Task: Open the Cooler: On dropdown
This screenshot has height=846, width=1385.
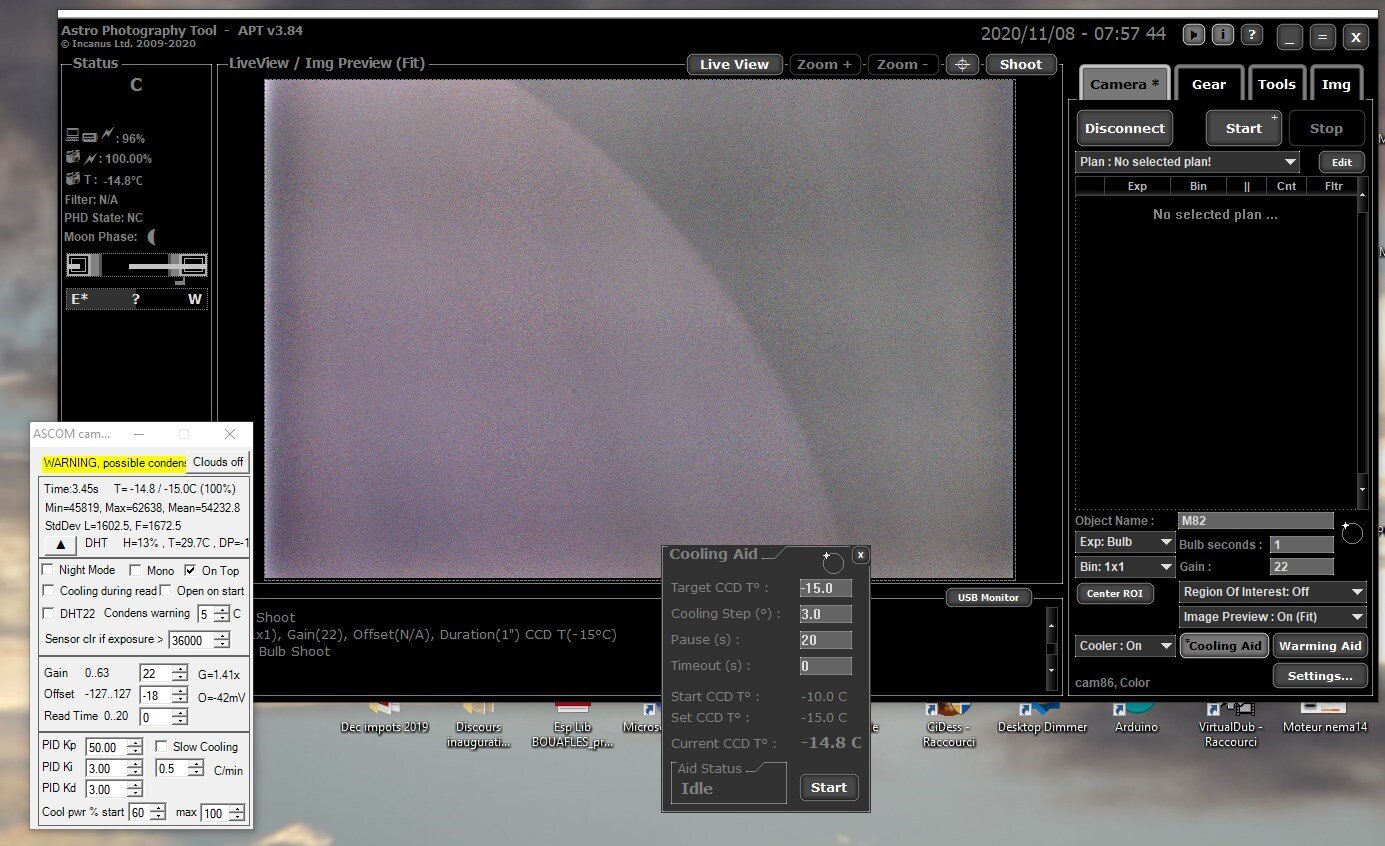Action: 1125,646
